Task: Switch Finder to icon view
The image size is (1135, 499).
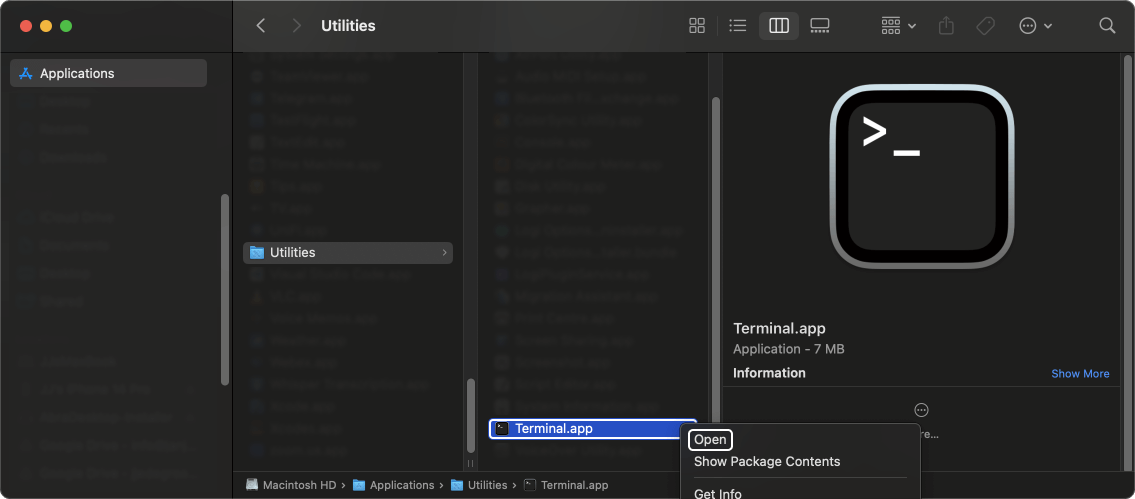Action: click(697, 26)
